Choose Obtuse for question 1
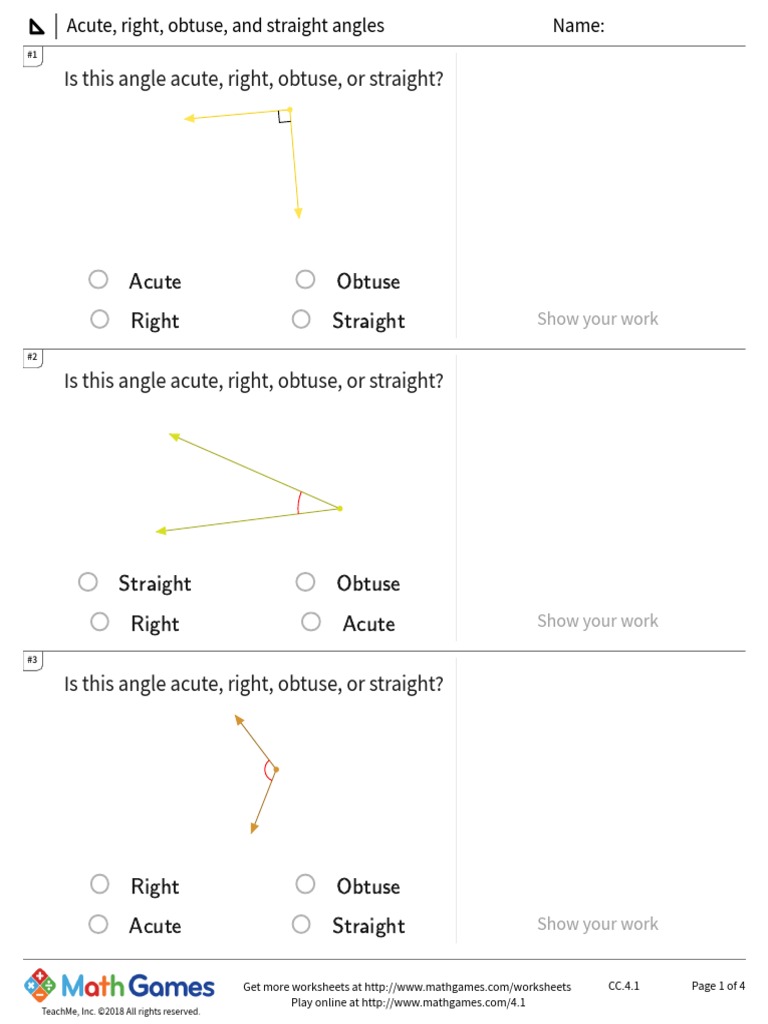Viewport: 768px width, 1024px height. (306, 280)
